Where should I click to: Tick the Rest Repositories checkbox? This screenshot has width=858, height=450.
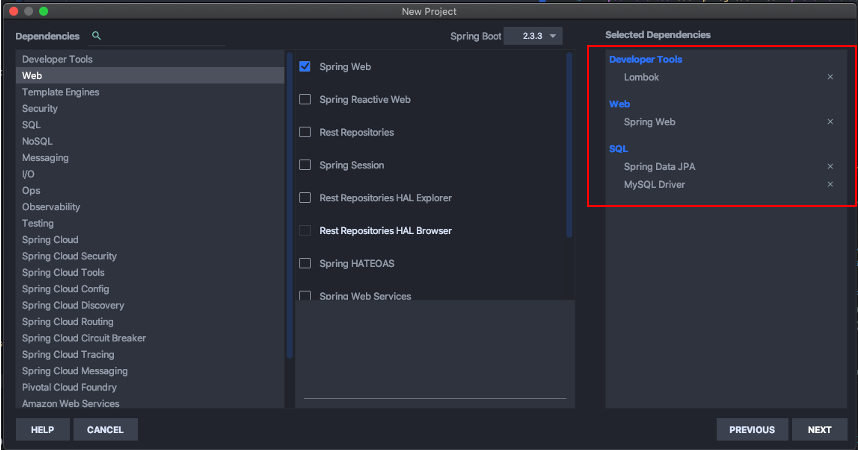[305, 132]
